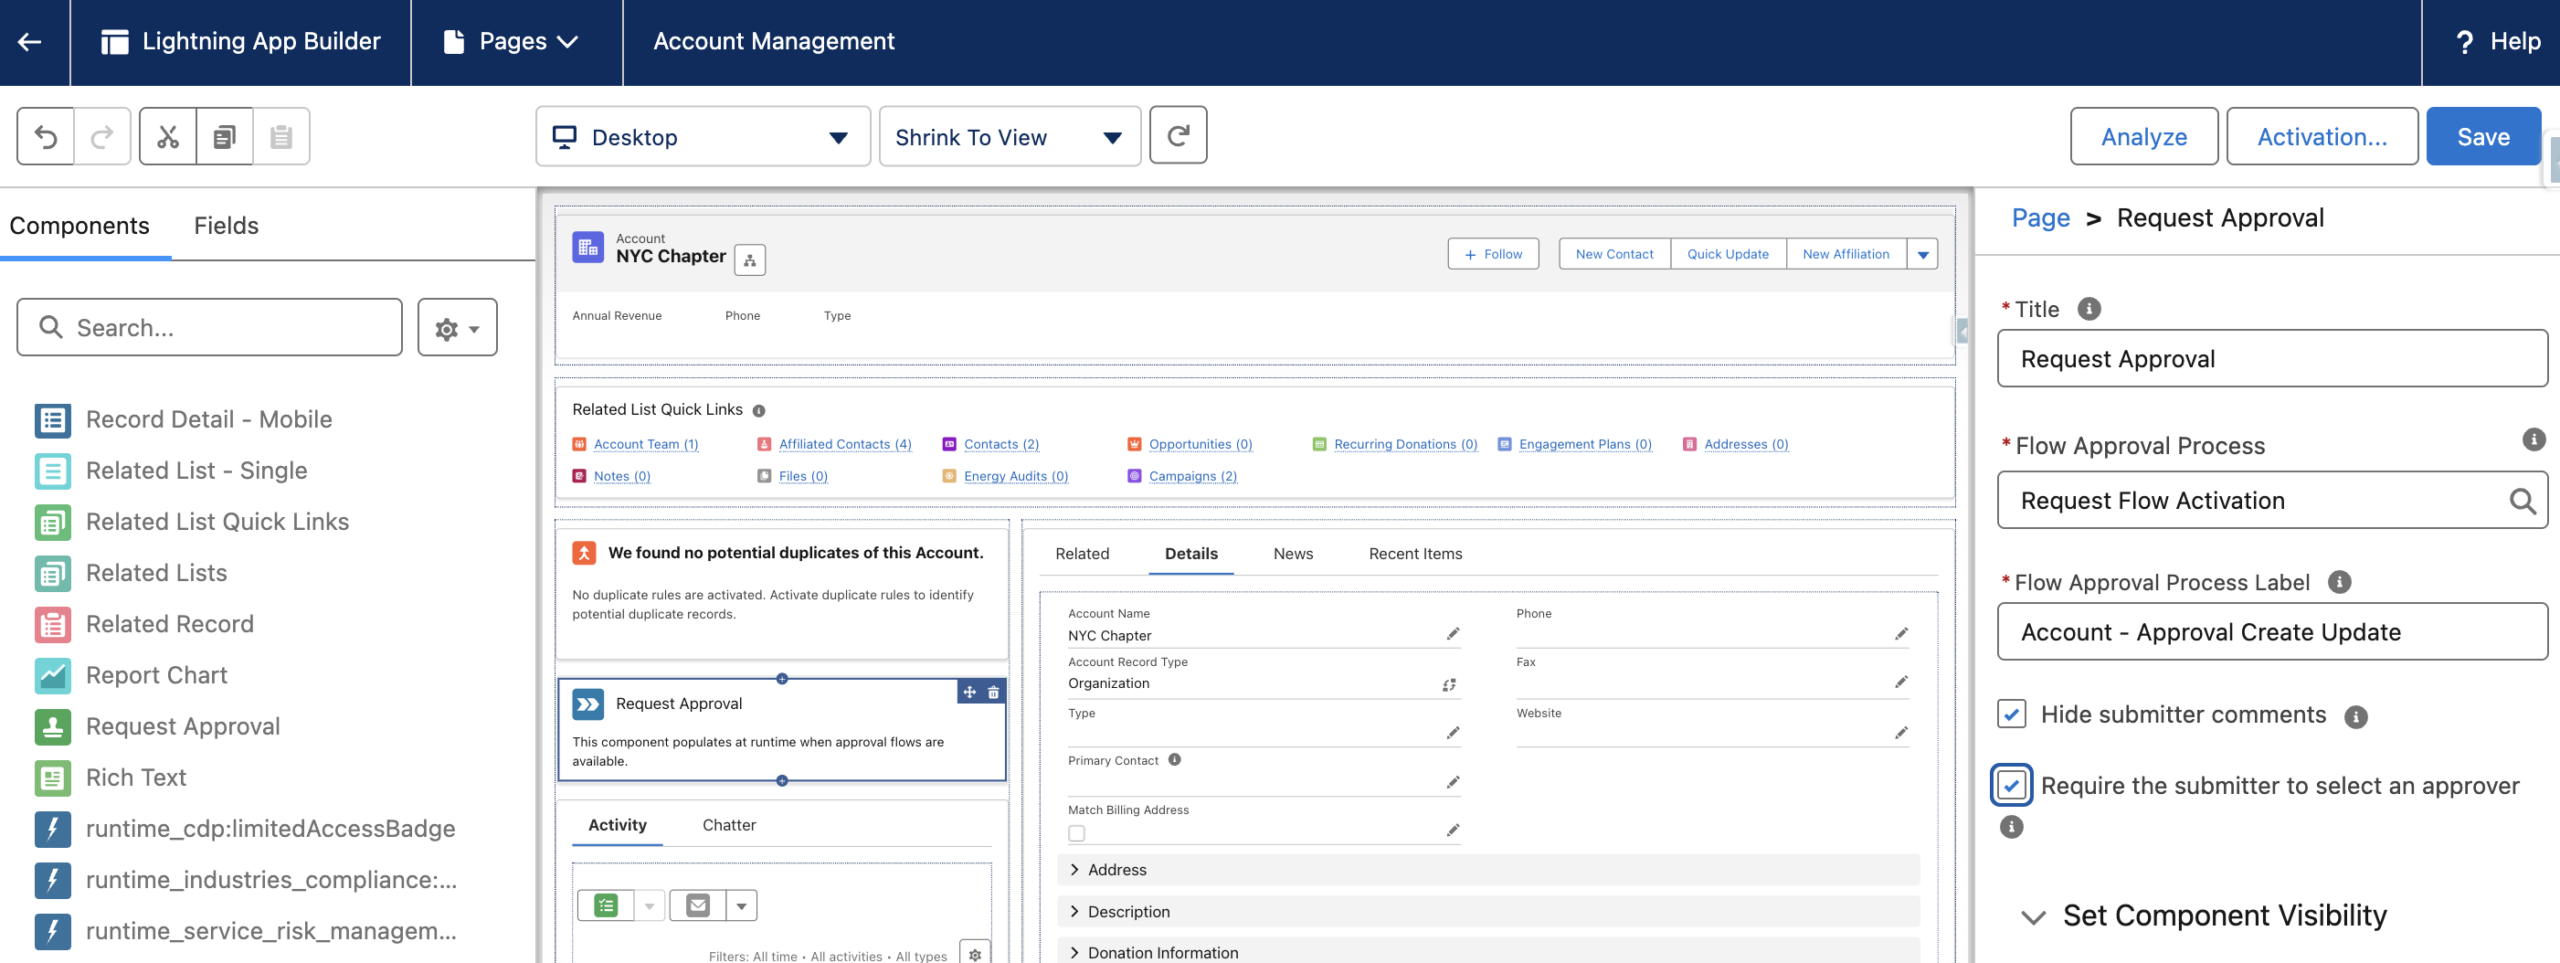Uncheck Hide submitter comments
Viewport: 2560px width, 963px height.
2012,714
